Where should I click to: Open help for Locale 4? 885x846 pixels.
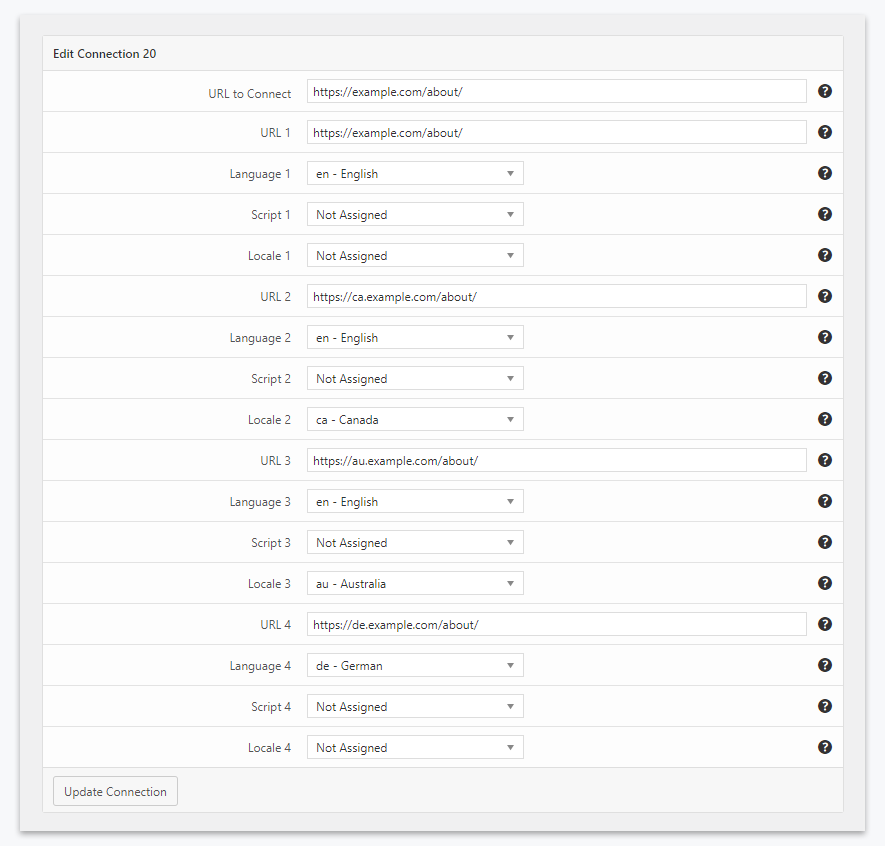pyautogui.click(x=824, y=746)
